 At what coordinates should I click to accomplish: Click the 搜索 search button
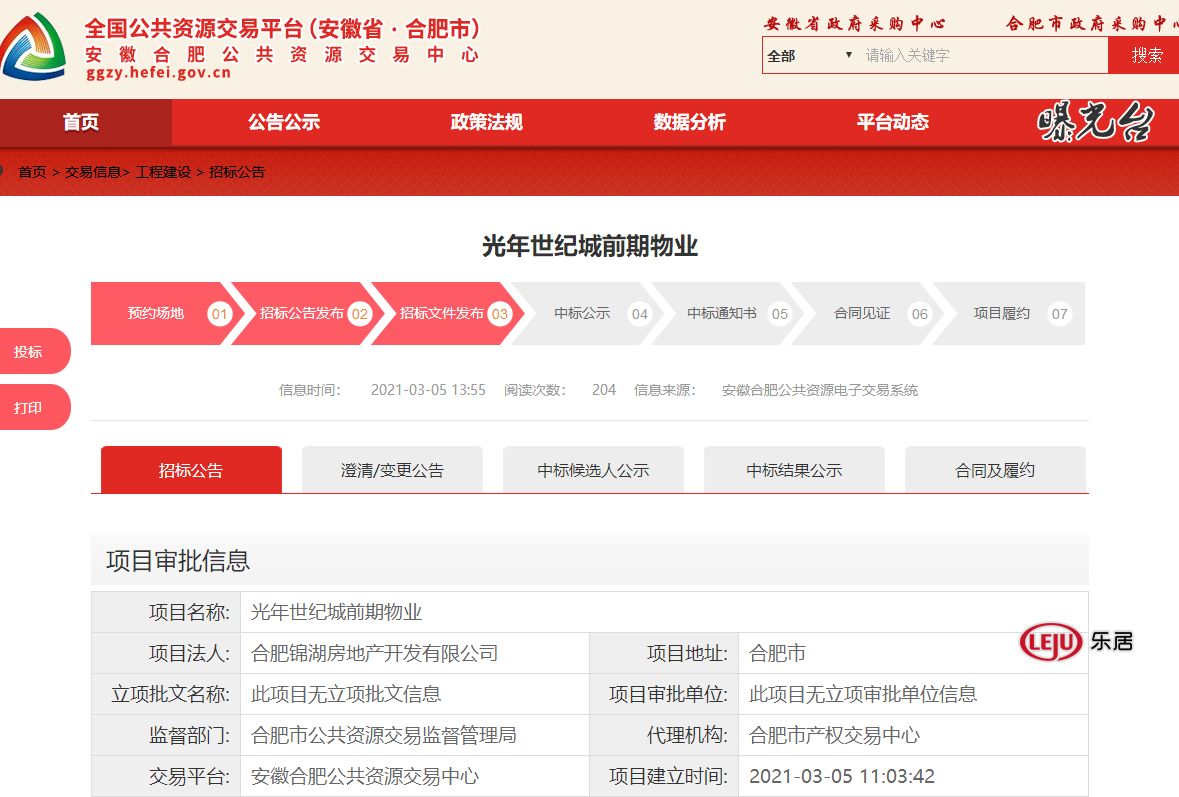tap(1144, 56)
